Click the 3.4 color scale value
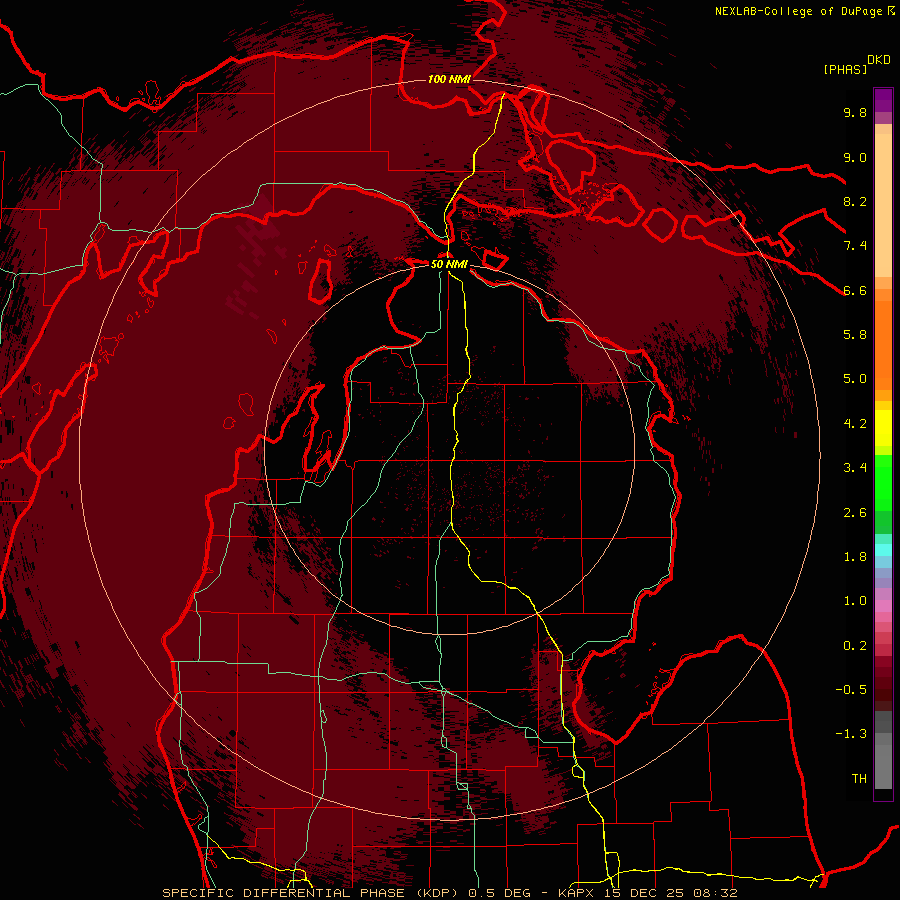Image resolution: width=900 pixels, height=900 pixels. pos(855,468)
